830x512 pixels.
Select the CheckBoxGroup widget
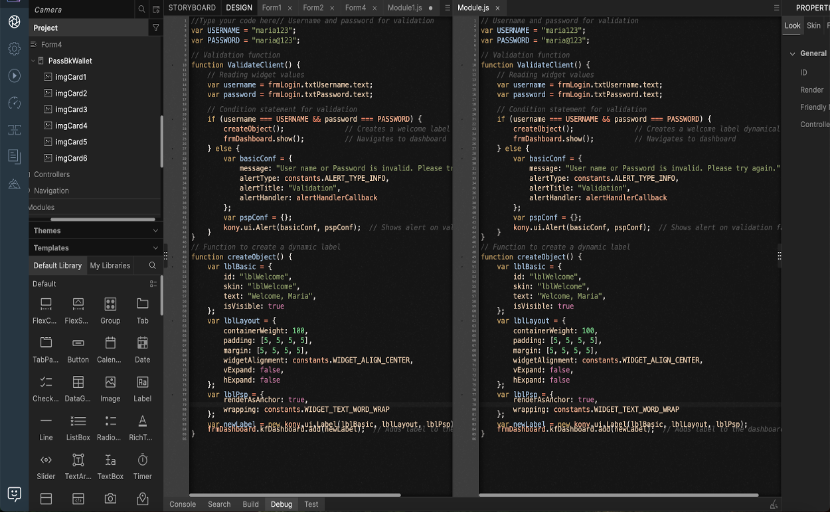point(46,382)
